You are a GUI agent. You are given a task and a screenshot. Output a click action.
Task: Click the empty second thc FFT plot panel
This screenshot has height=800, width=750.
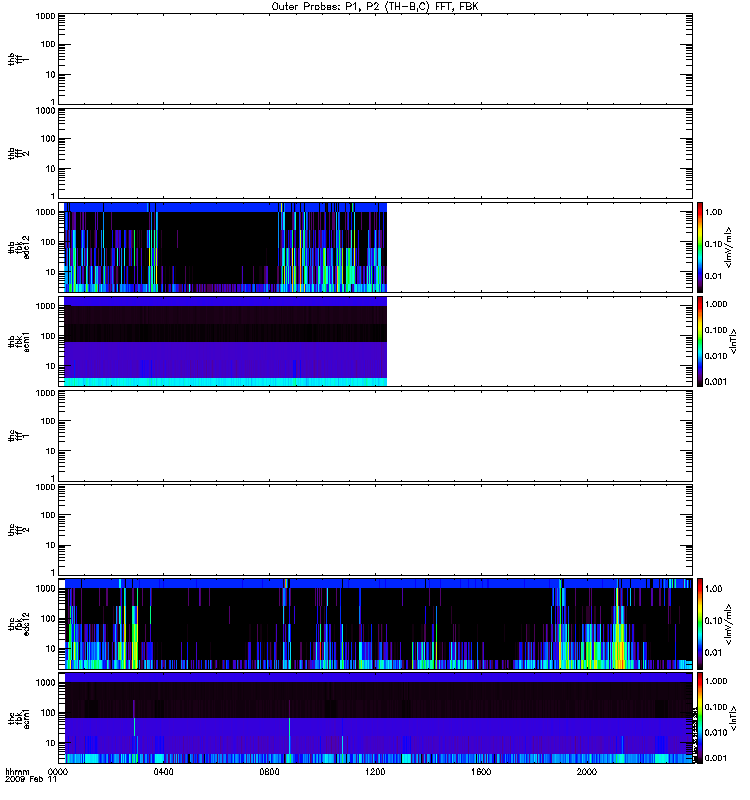point(376,530)
